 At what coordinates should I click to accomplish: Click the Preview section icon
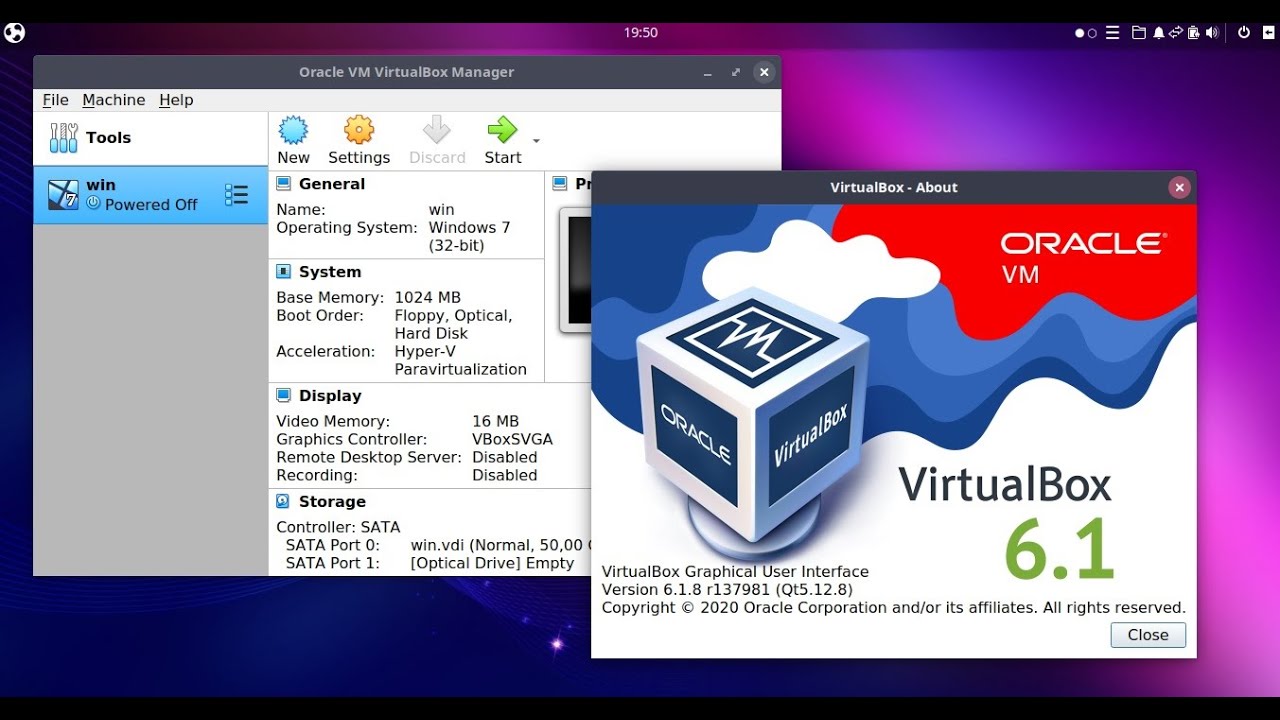click(x=561, y=184)
